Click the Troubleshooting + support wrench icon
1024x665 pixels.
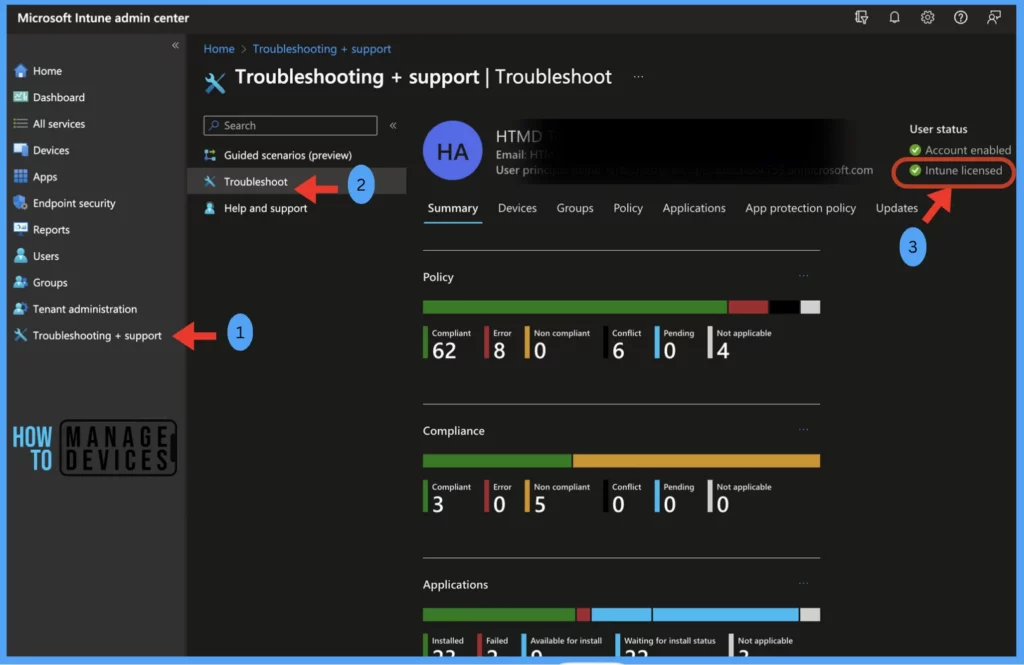pos(21,335)
